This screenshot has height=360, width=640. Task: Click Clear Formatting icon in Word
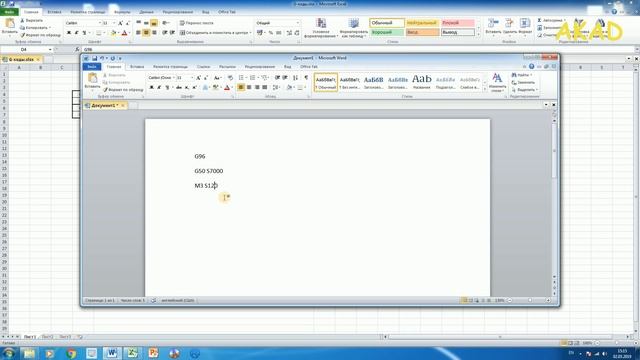tap(230, 78)
